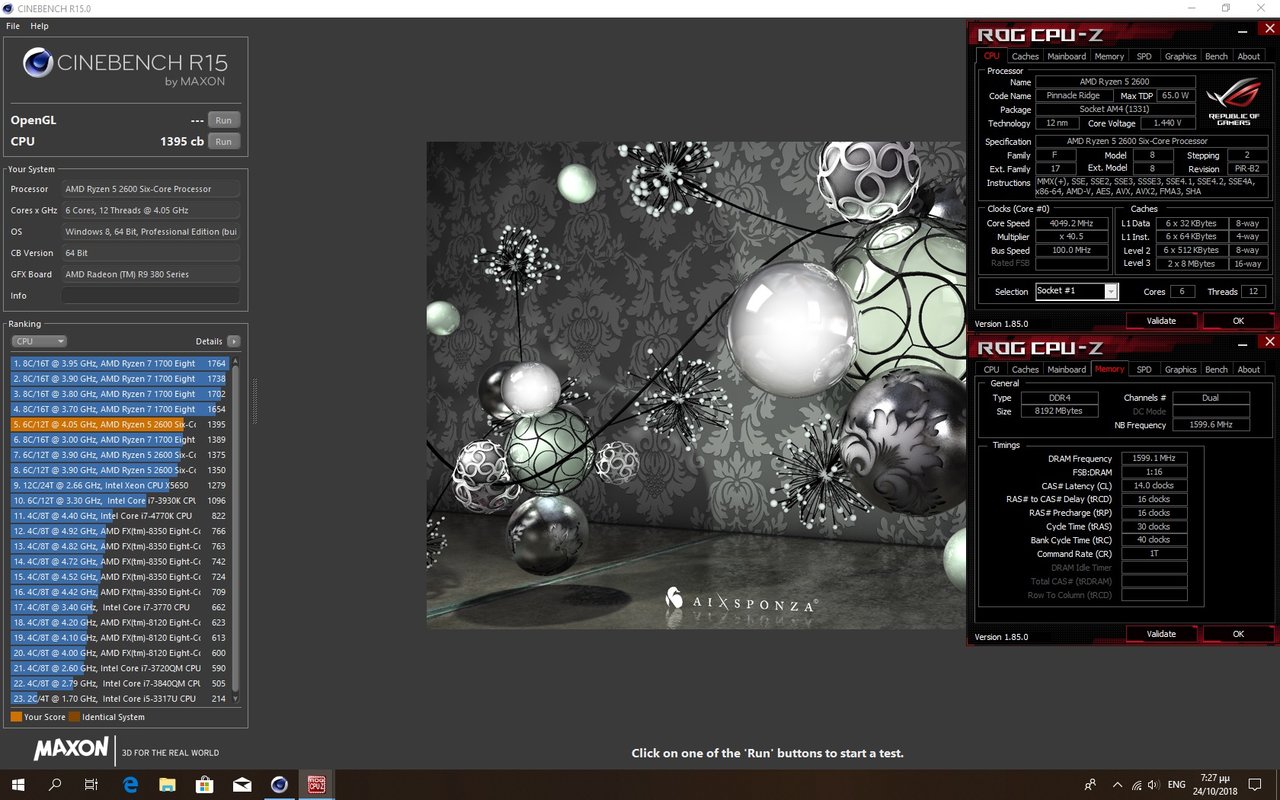Click the DRAM Frequency value 1599.1 MHz
This screenshot has width=1280, height=800.
(1154, 458)
